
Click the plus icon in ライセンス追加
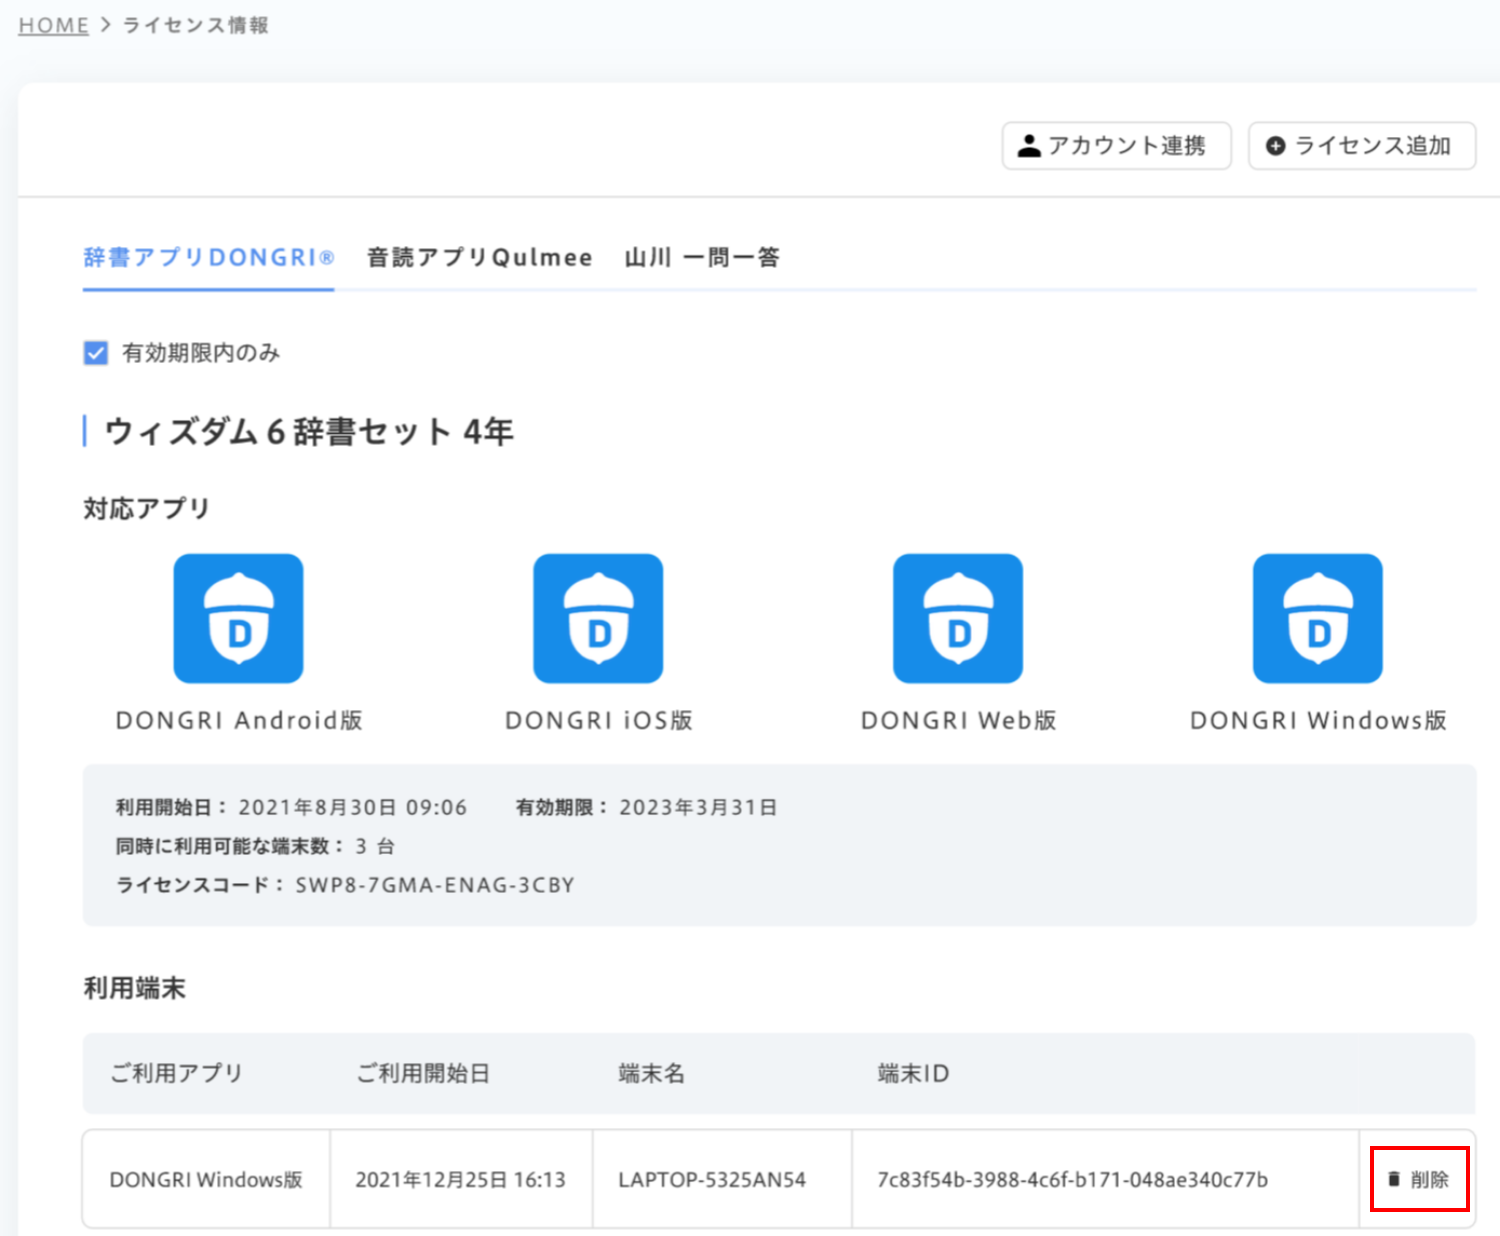point(1275,146)
